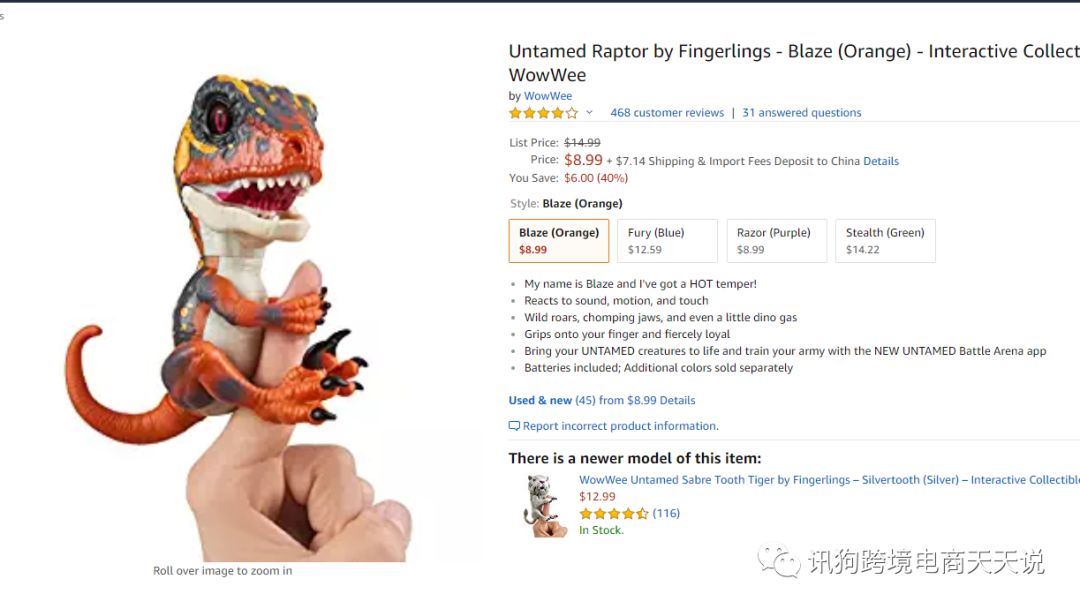
Task: Choose the Razor (Purple) style
Action: (x=776, y=241)
